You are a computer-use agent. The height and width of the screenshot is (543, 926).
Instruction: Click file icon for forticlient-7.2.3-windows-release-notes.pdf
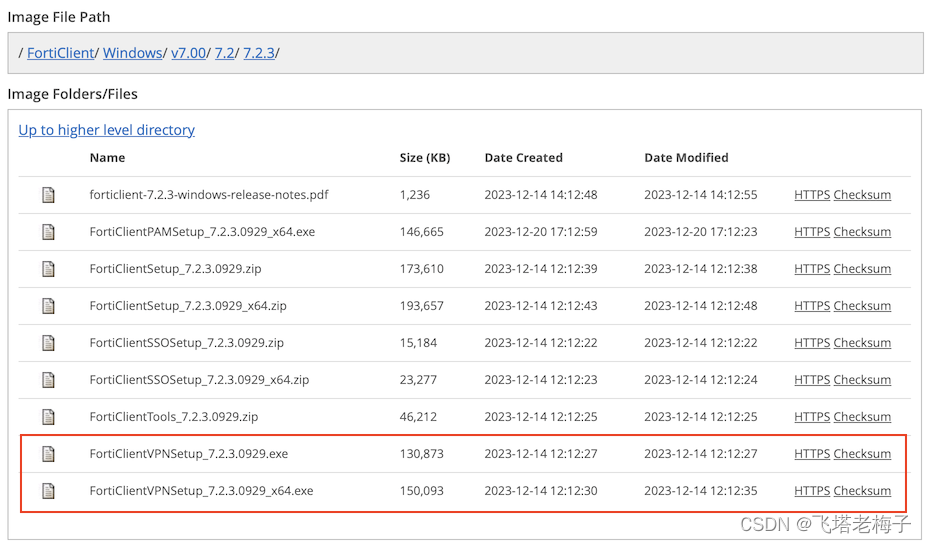point(48,195)
